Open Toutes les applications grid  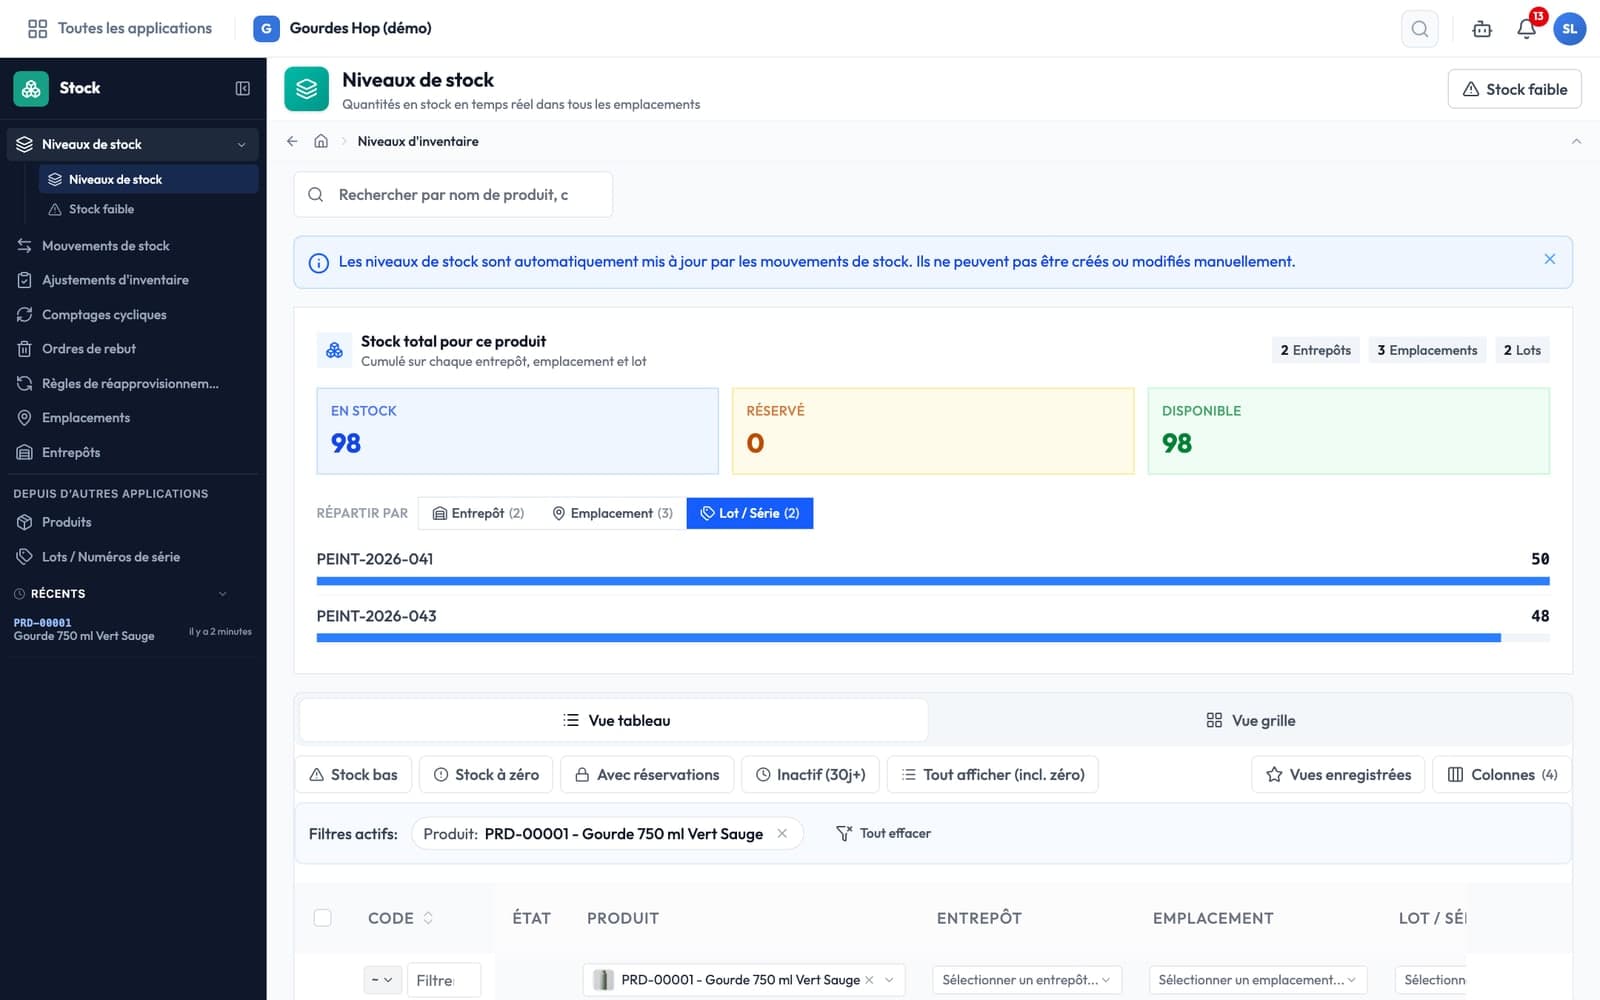click(x=120, y=28)
